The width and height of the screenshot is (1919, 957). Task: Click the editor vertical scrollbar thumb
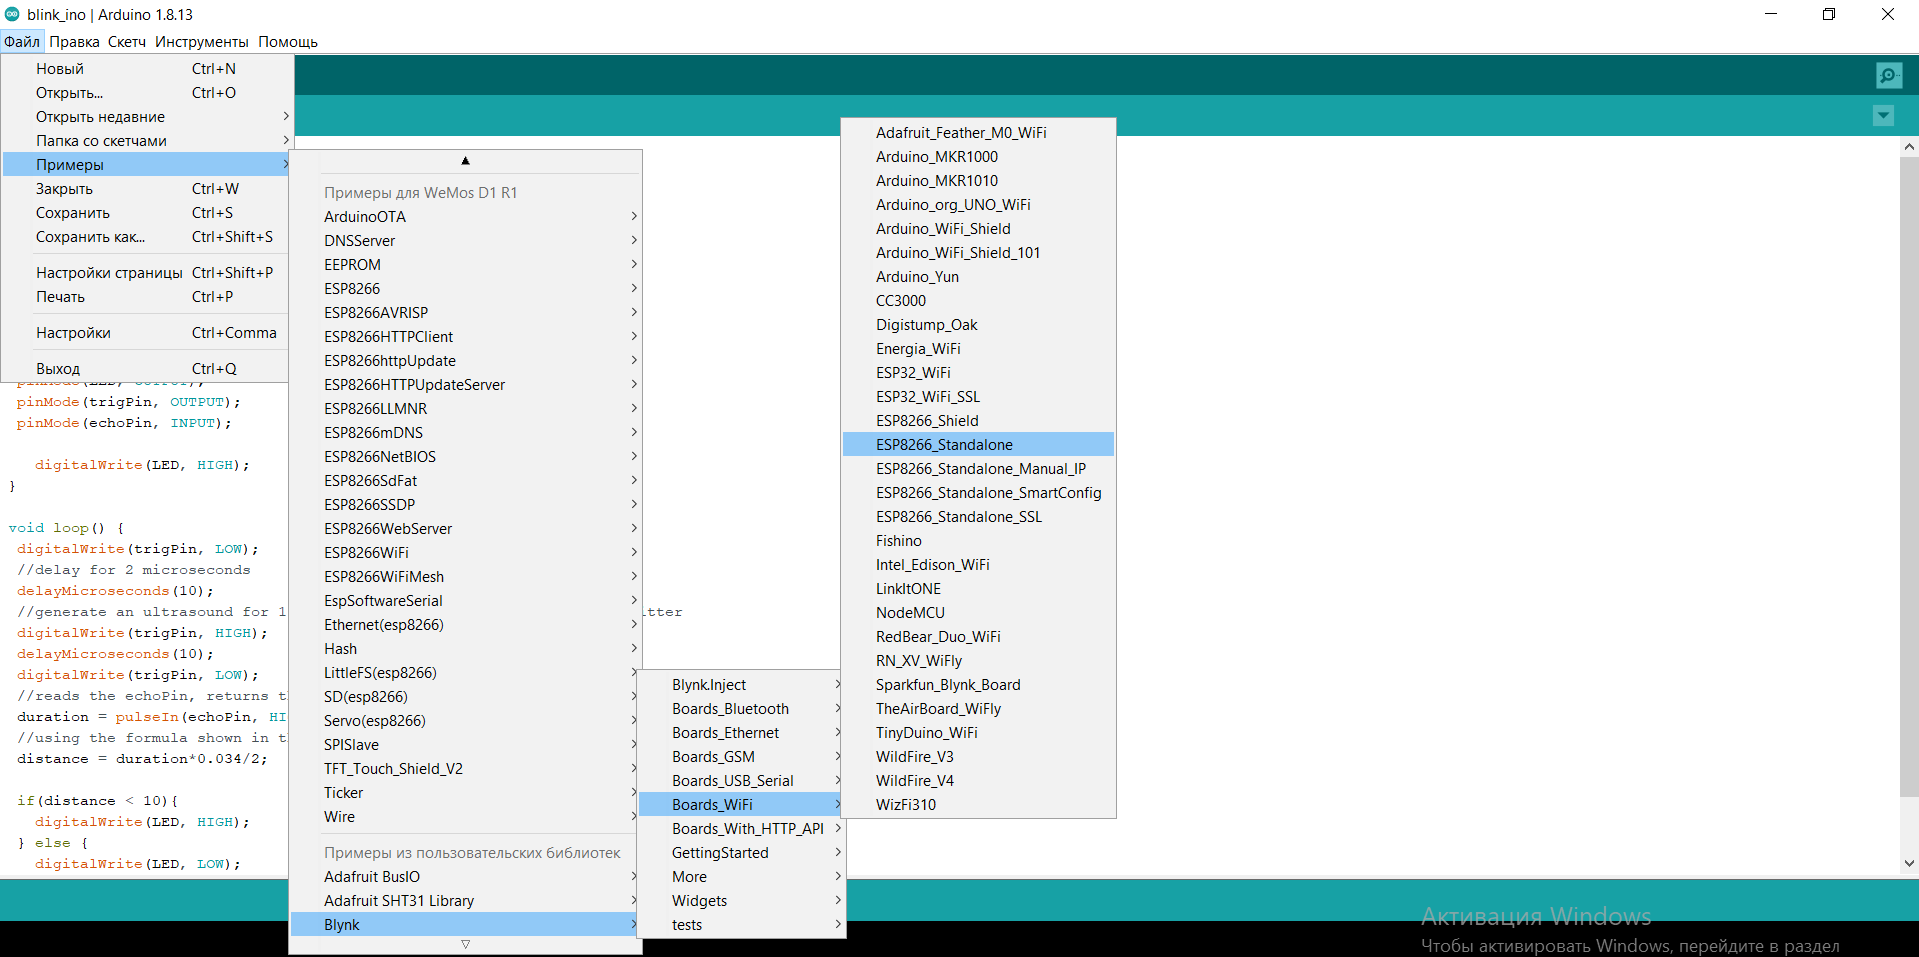click(x=1909, y=476)
